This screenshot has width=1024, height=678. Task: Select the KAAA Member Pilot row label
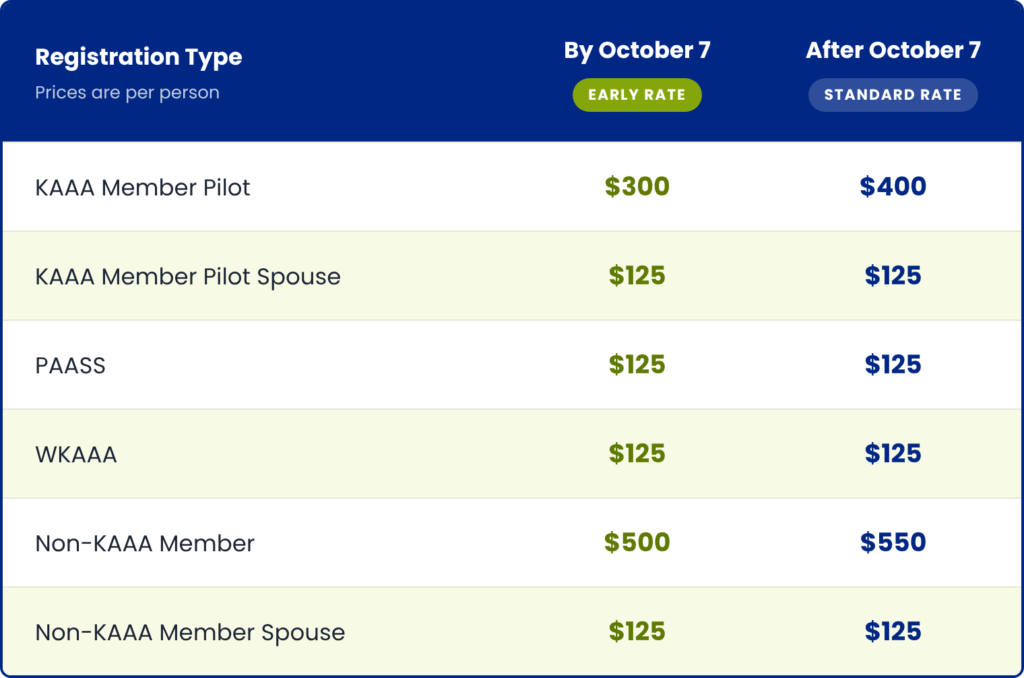tap(142, 187)
